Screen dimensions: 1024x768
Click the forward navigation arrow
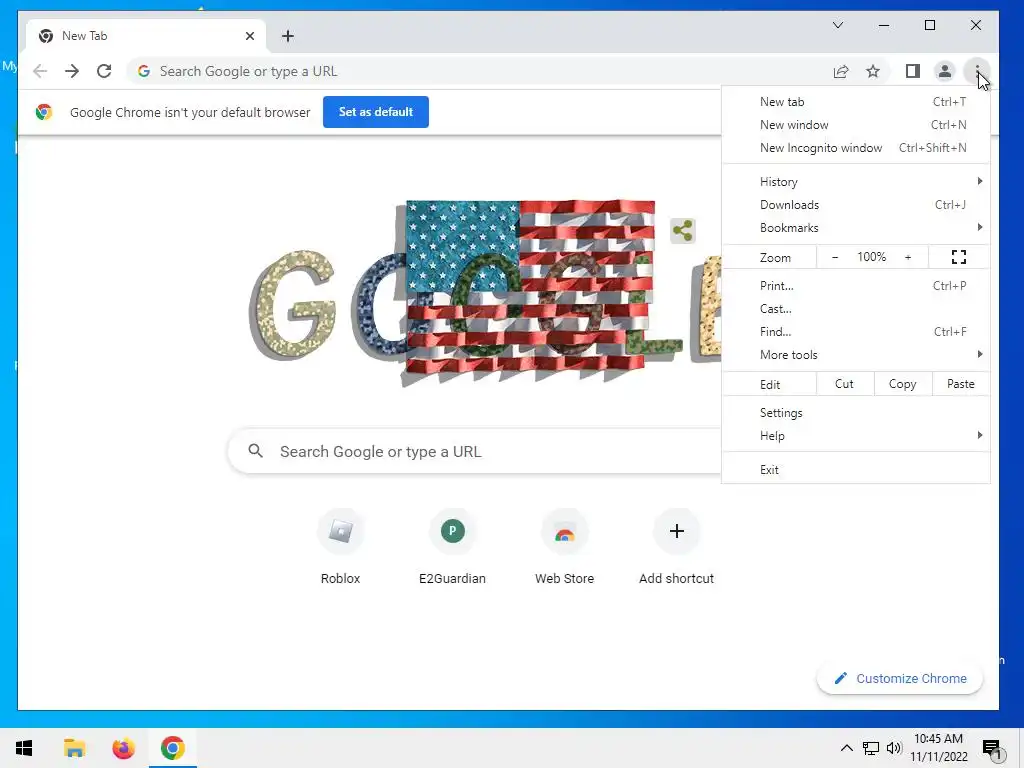pos(72,71)
